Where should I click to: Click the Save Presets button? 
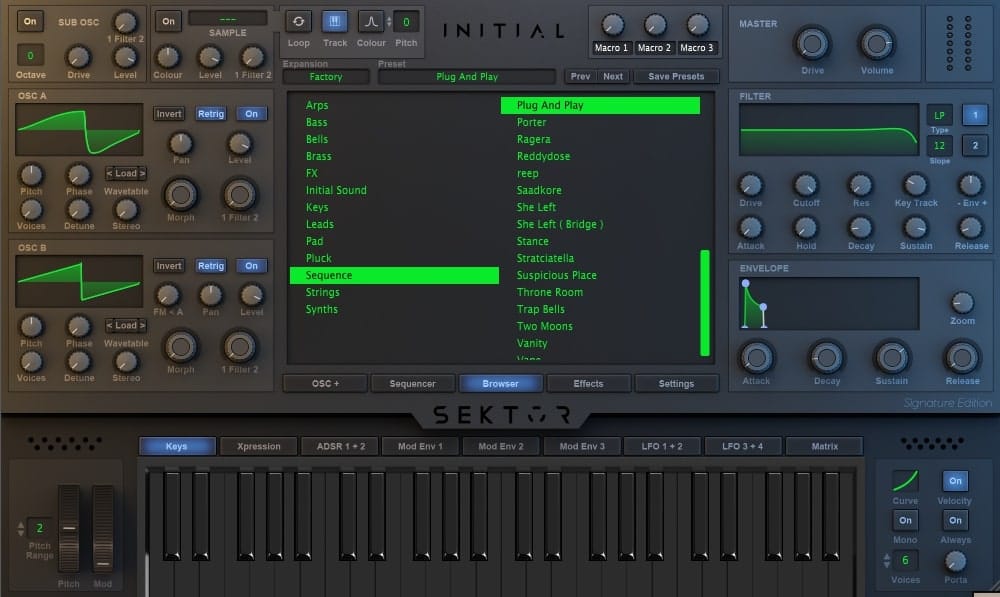click(x=676, y=76)
